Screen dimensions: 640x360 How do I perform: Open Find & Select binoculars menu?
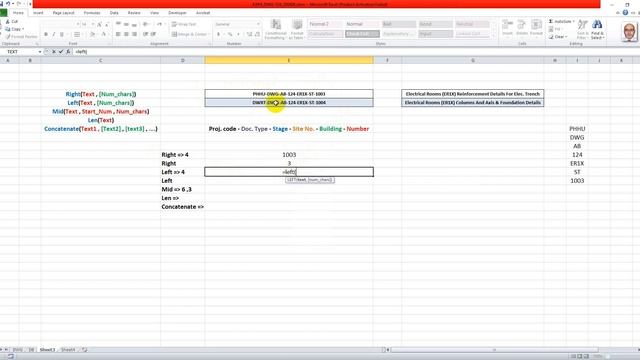[597, 29]
